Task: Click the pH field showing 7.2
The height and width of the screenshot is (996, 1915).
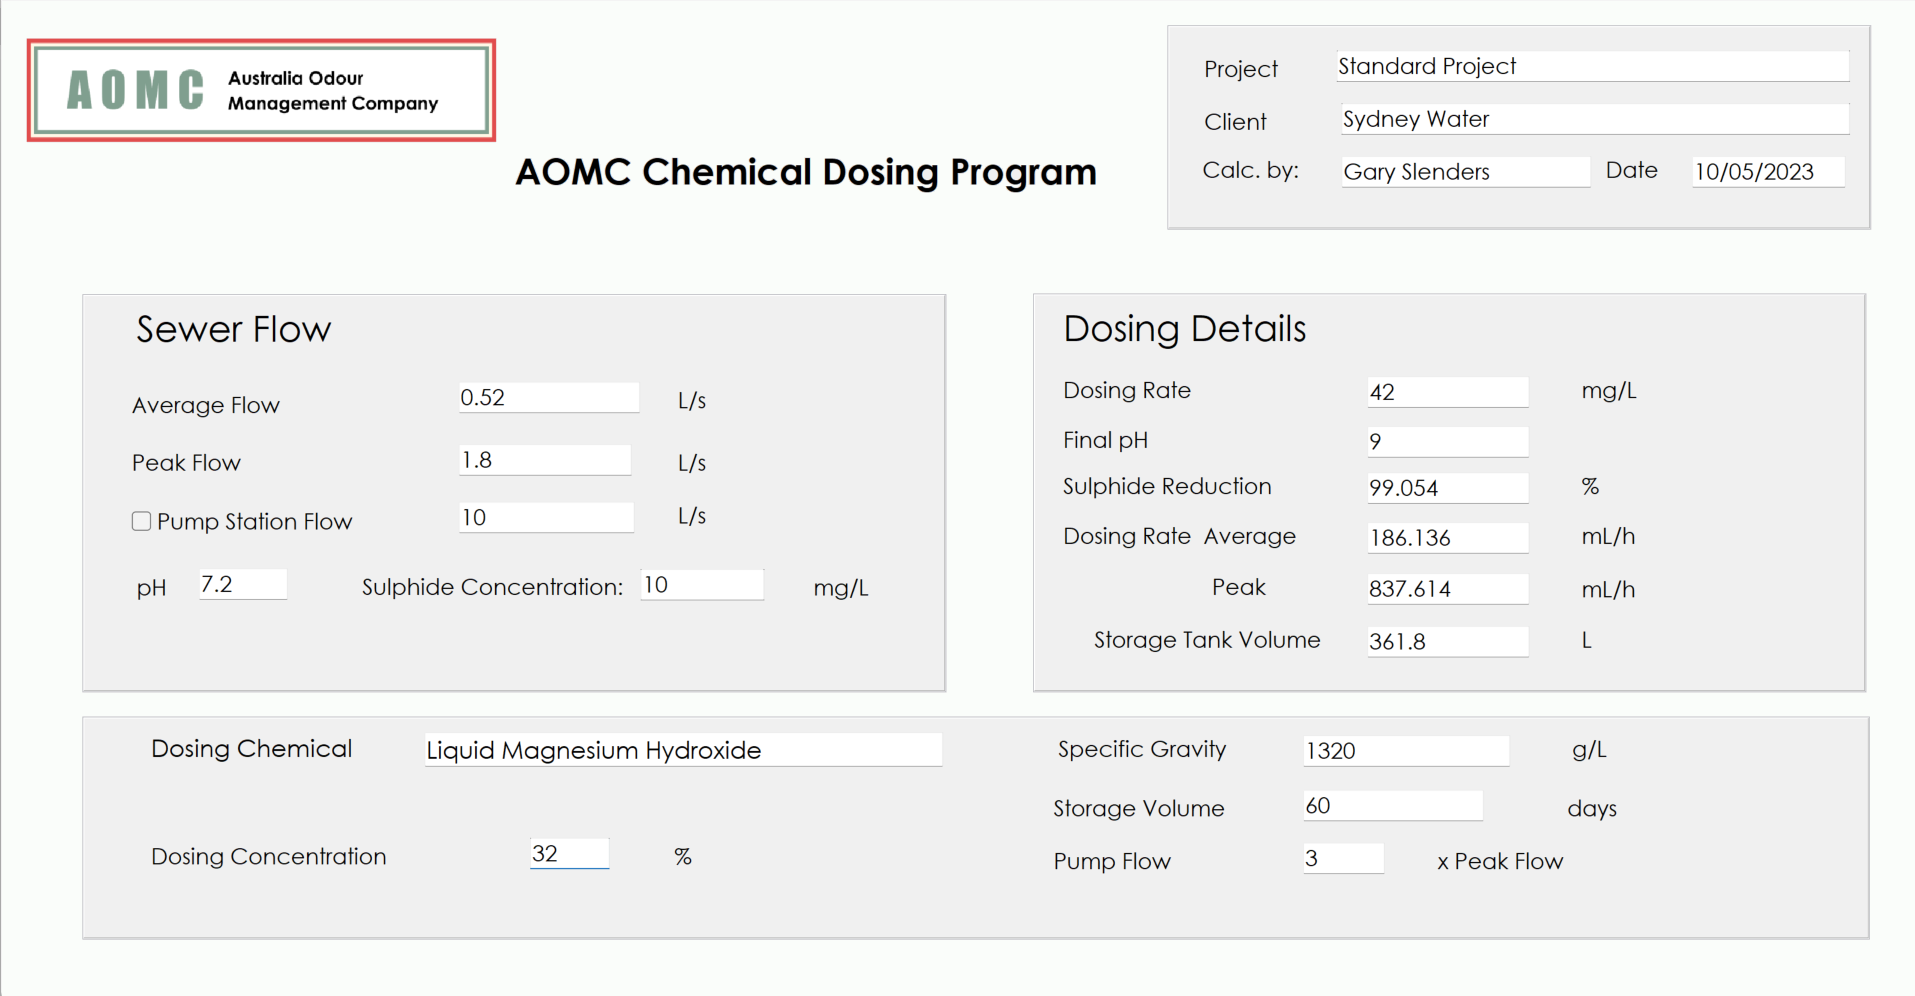Action: (x=242, y=583)
